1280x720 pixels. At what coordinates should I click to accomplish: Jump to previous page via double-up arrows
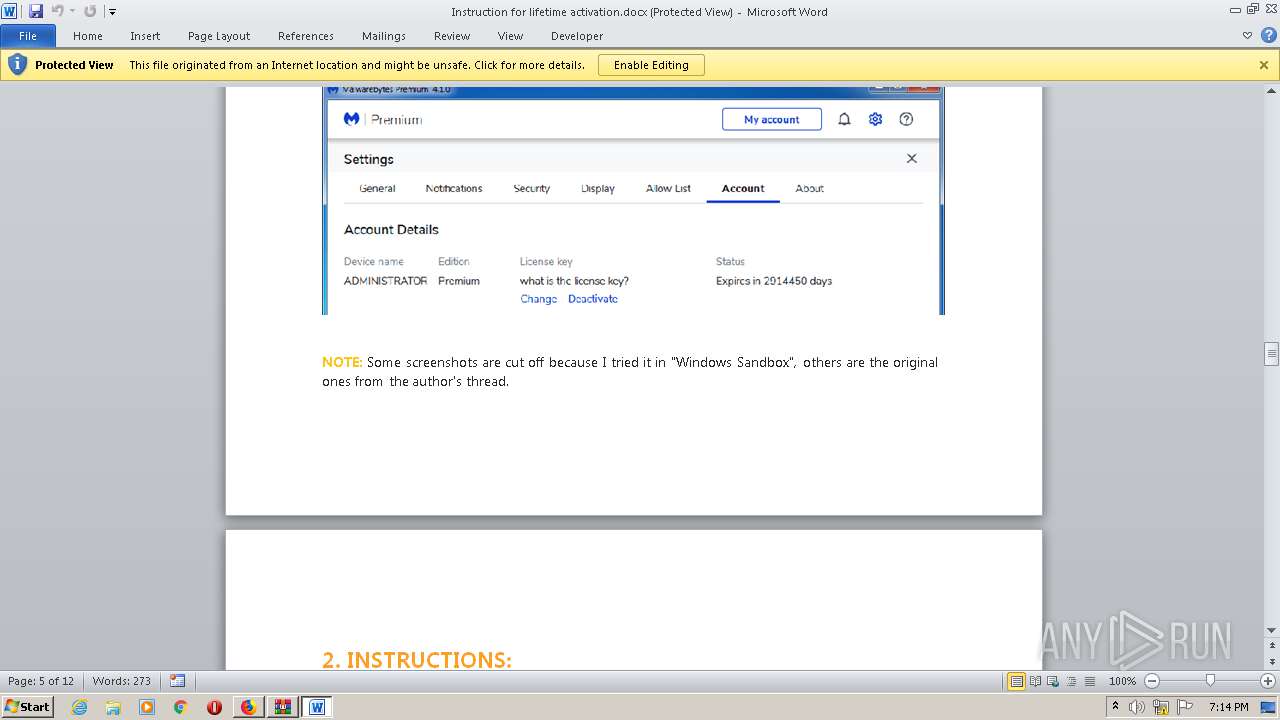[x=1272, y=643]
